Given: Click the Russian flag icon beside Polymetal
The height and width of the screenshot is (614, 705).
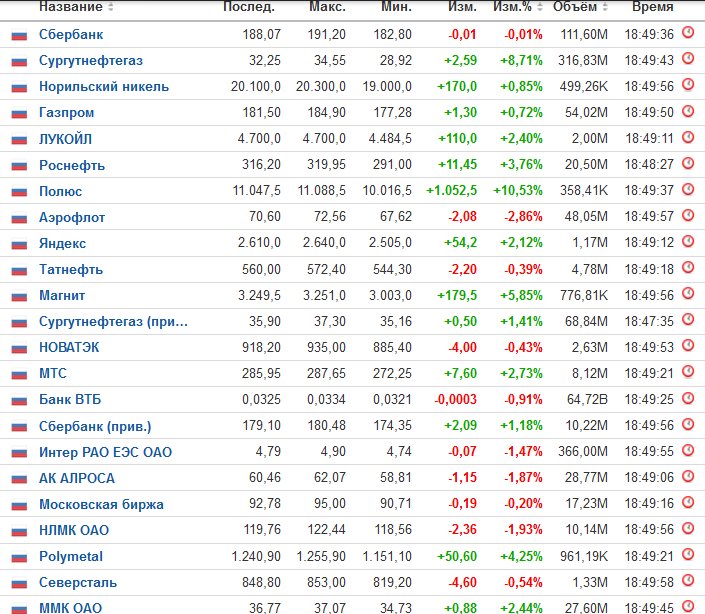Looking at the screenshot, I should point(19,557).
